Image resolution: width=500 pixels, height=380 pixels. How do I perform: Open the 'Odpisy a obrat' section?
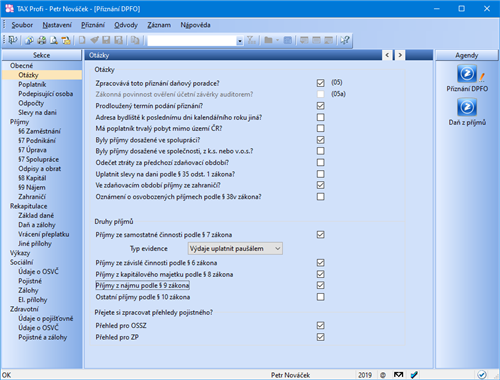40,169
